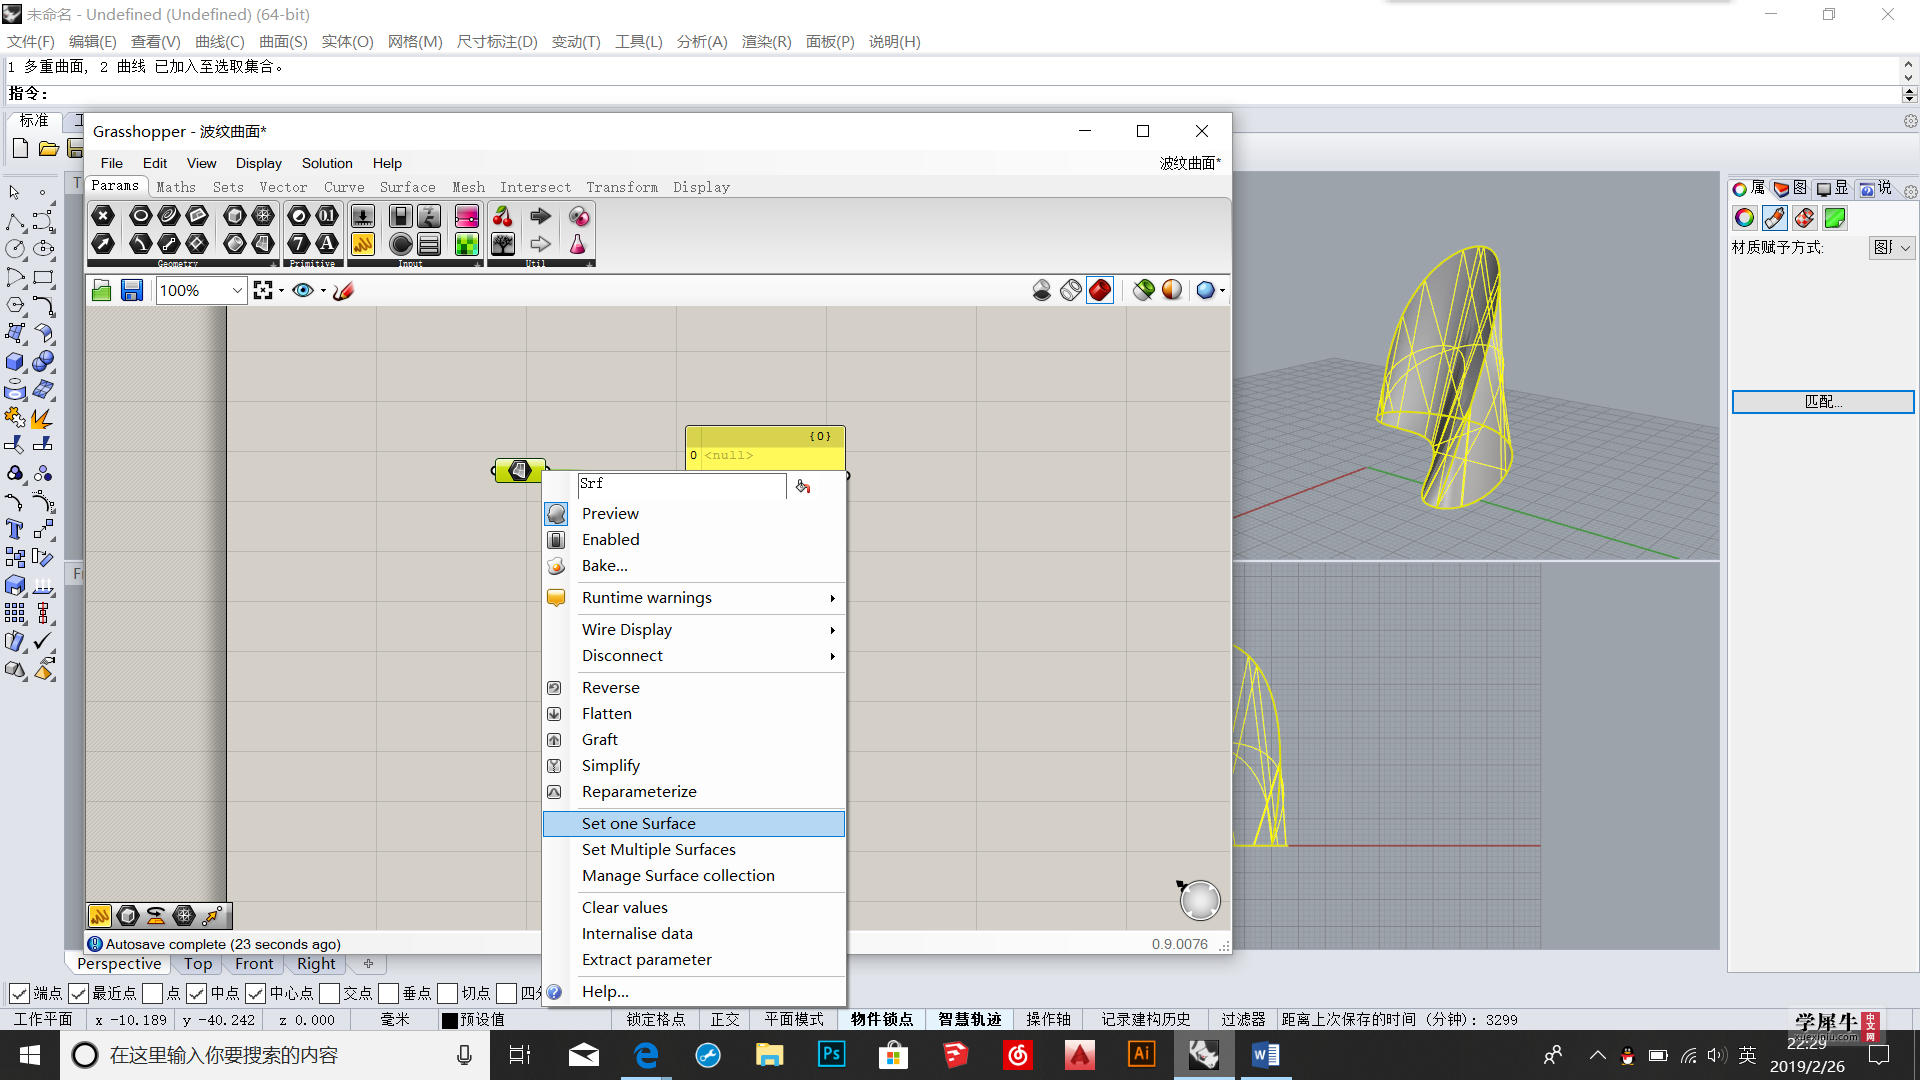Add Point parameter from Geometry panel

pos(103,215)
